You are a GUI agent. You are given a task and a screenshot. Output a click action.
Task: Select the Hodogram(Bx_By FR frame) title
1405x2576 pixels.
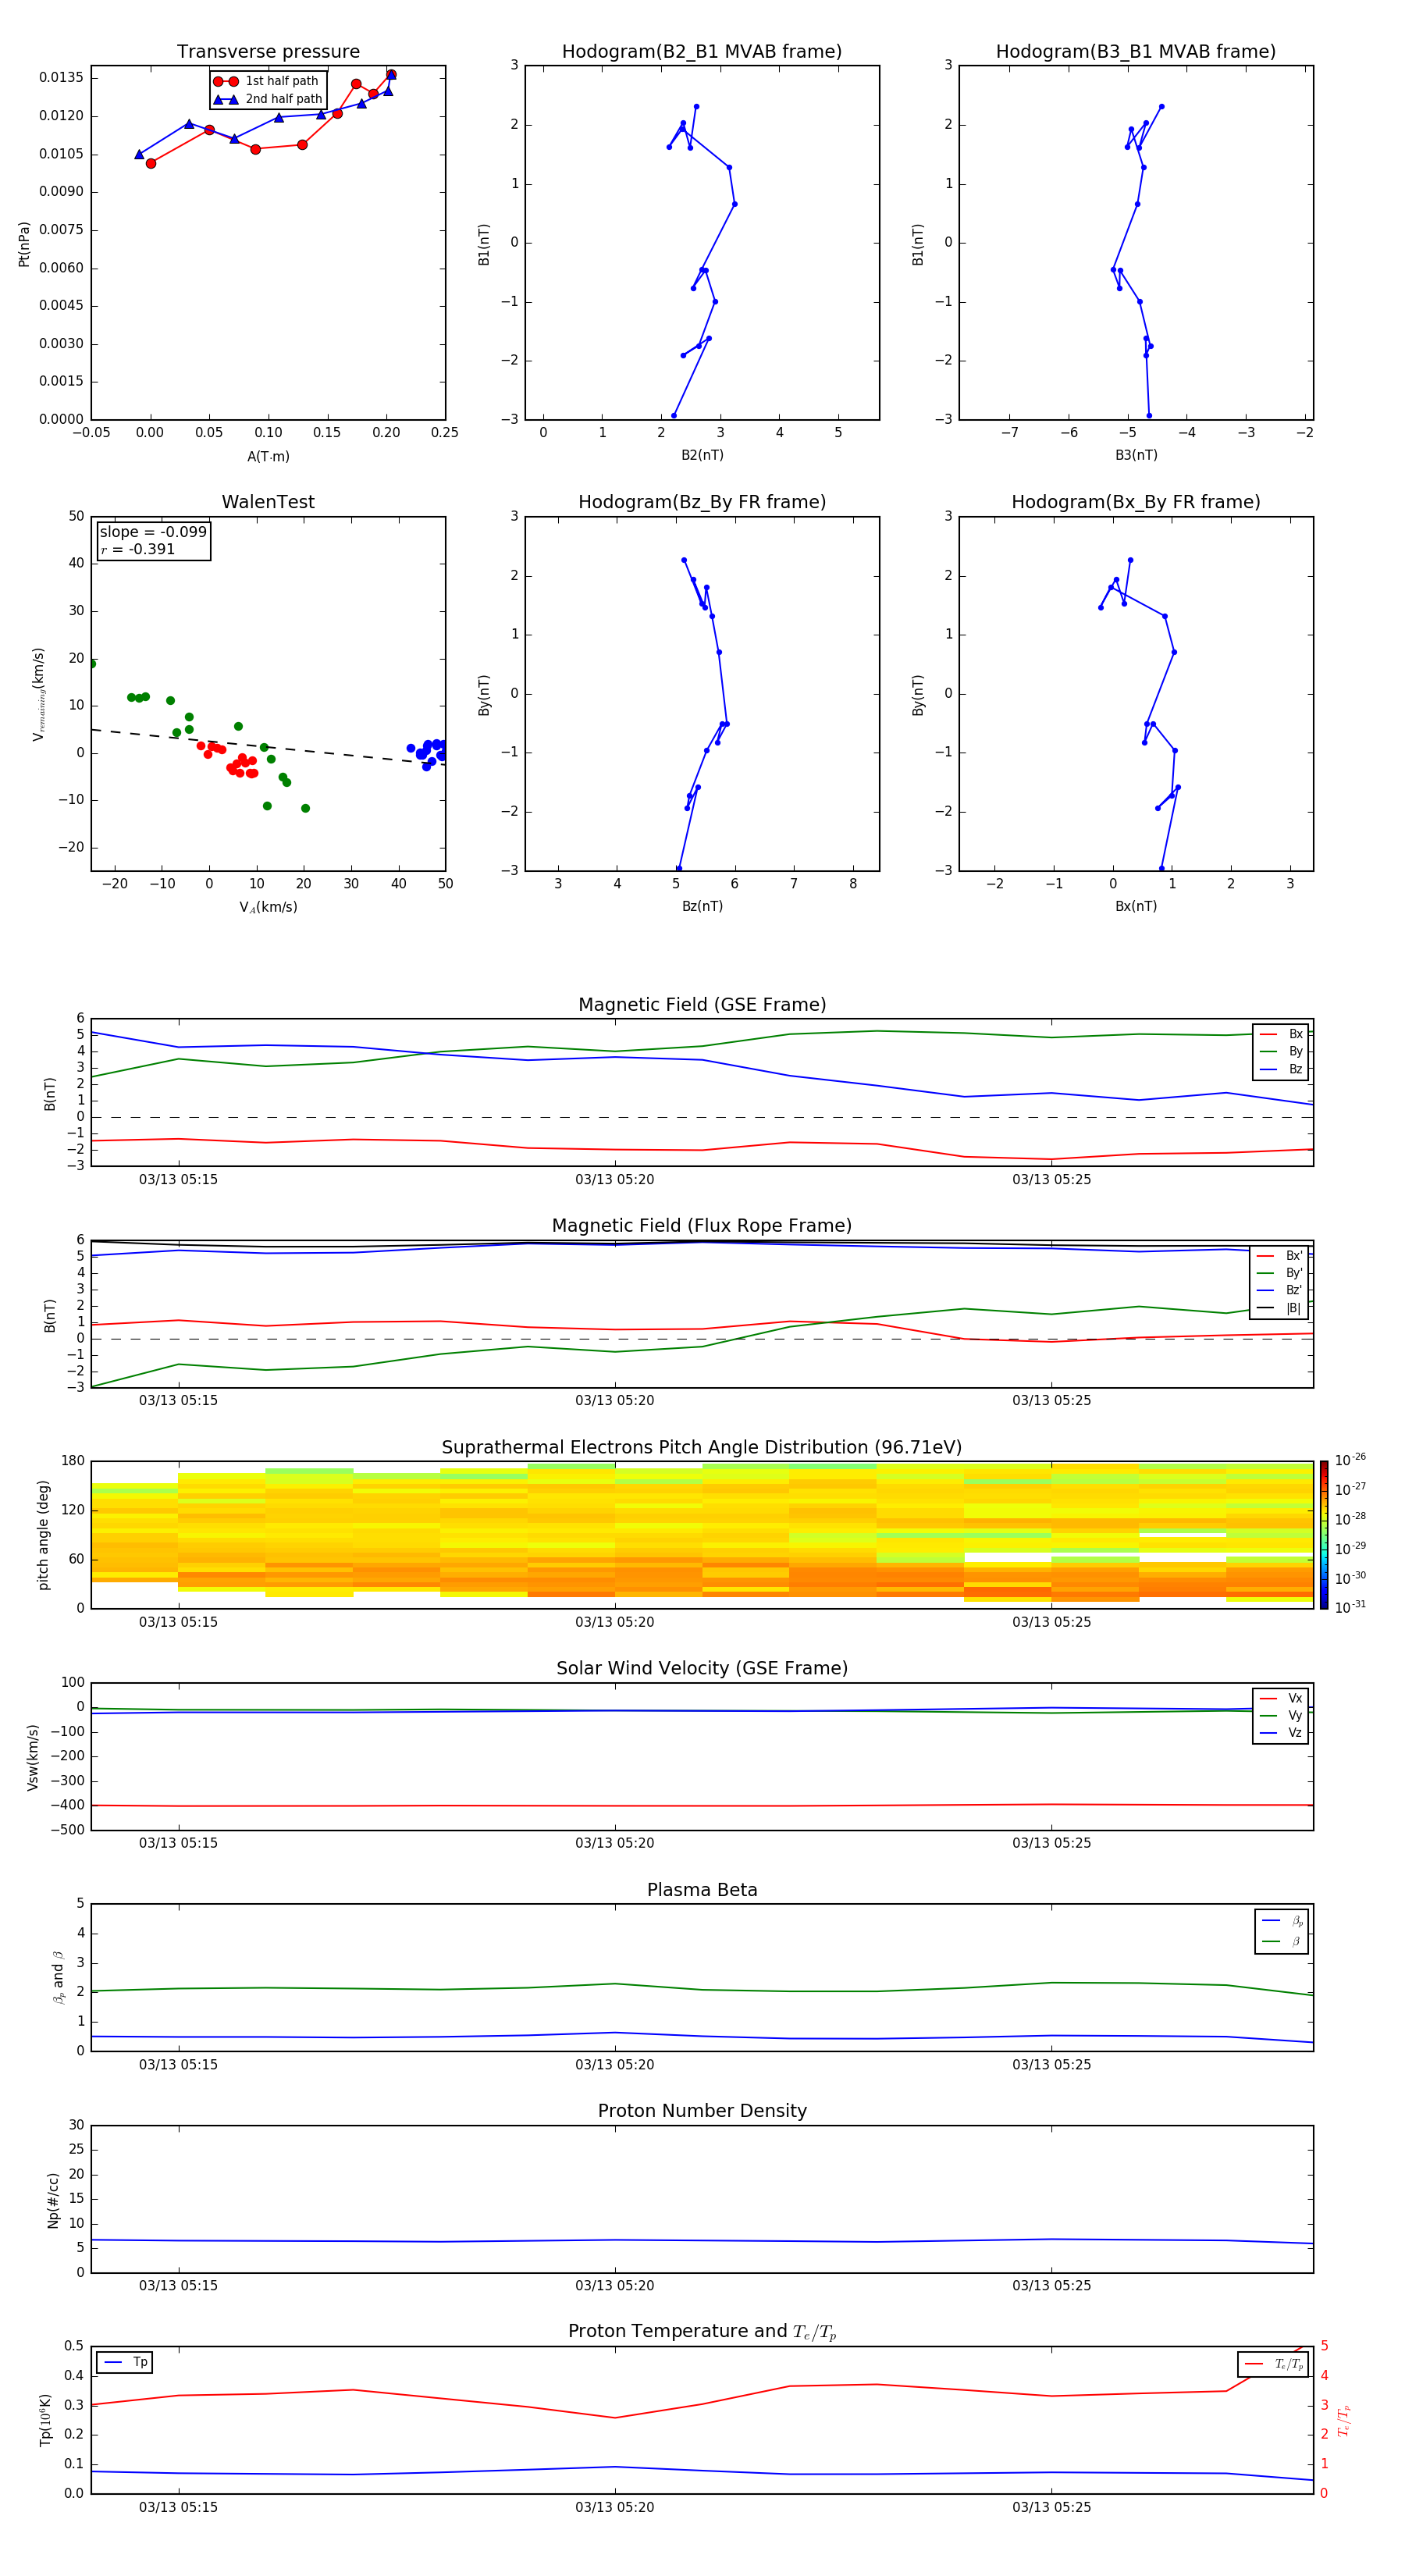tap(1135, 502)
